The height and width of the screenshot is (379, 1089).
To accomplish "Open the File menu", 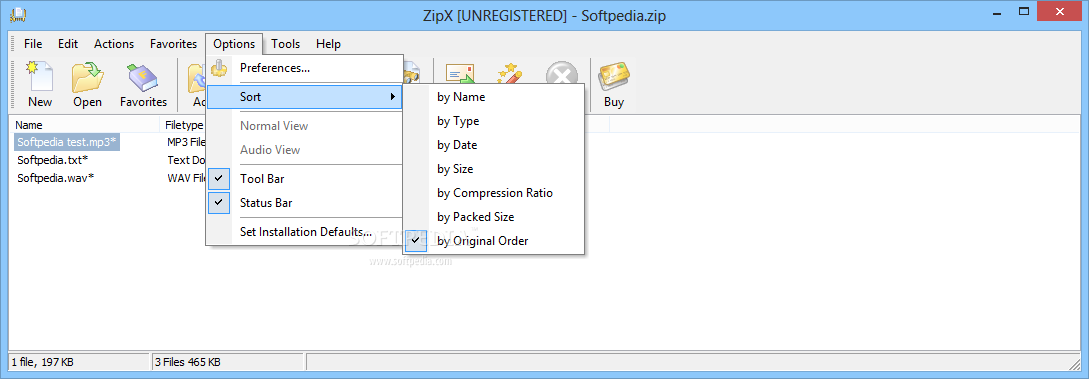I will coord(33,44).
